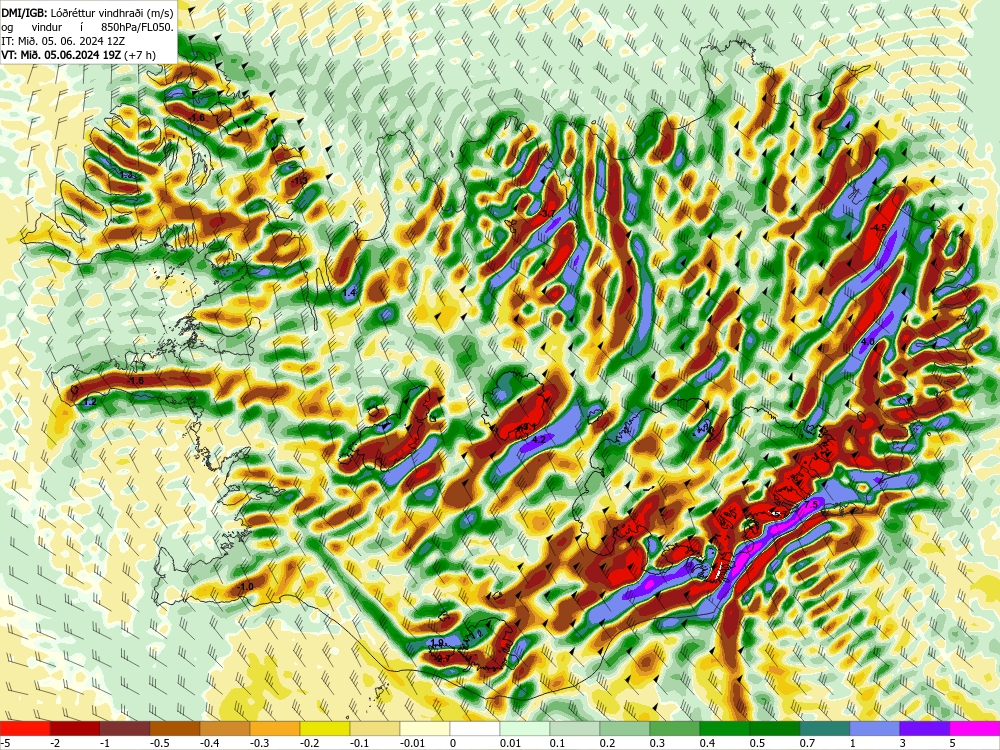Viewport: 1000px width, 750px height.
Task: Select the periwinkle blue legend swatch at 1
Action: 875,728
